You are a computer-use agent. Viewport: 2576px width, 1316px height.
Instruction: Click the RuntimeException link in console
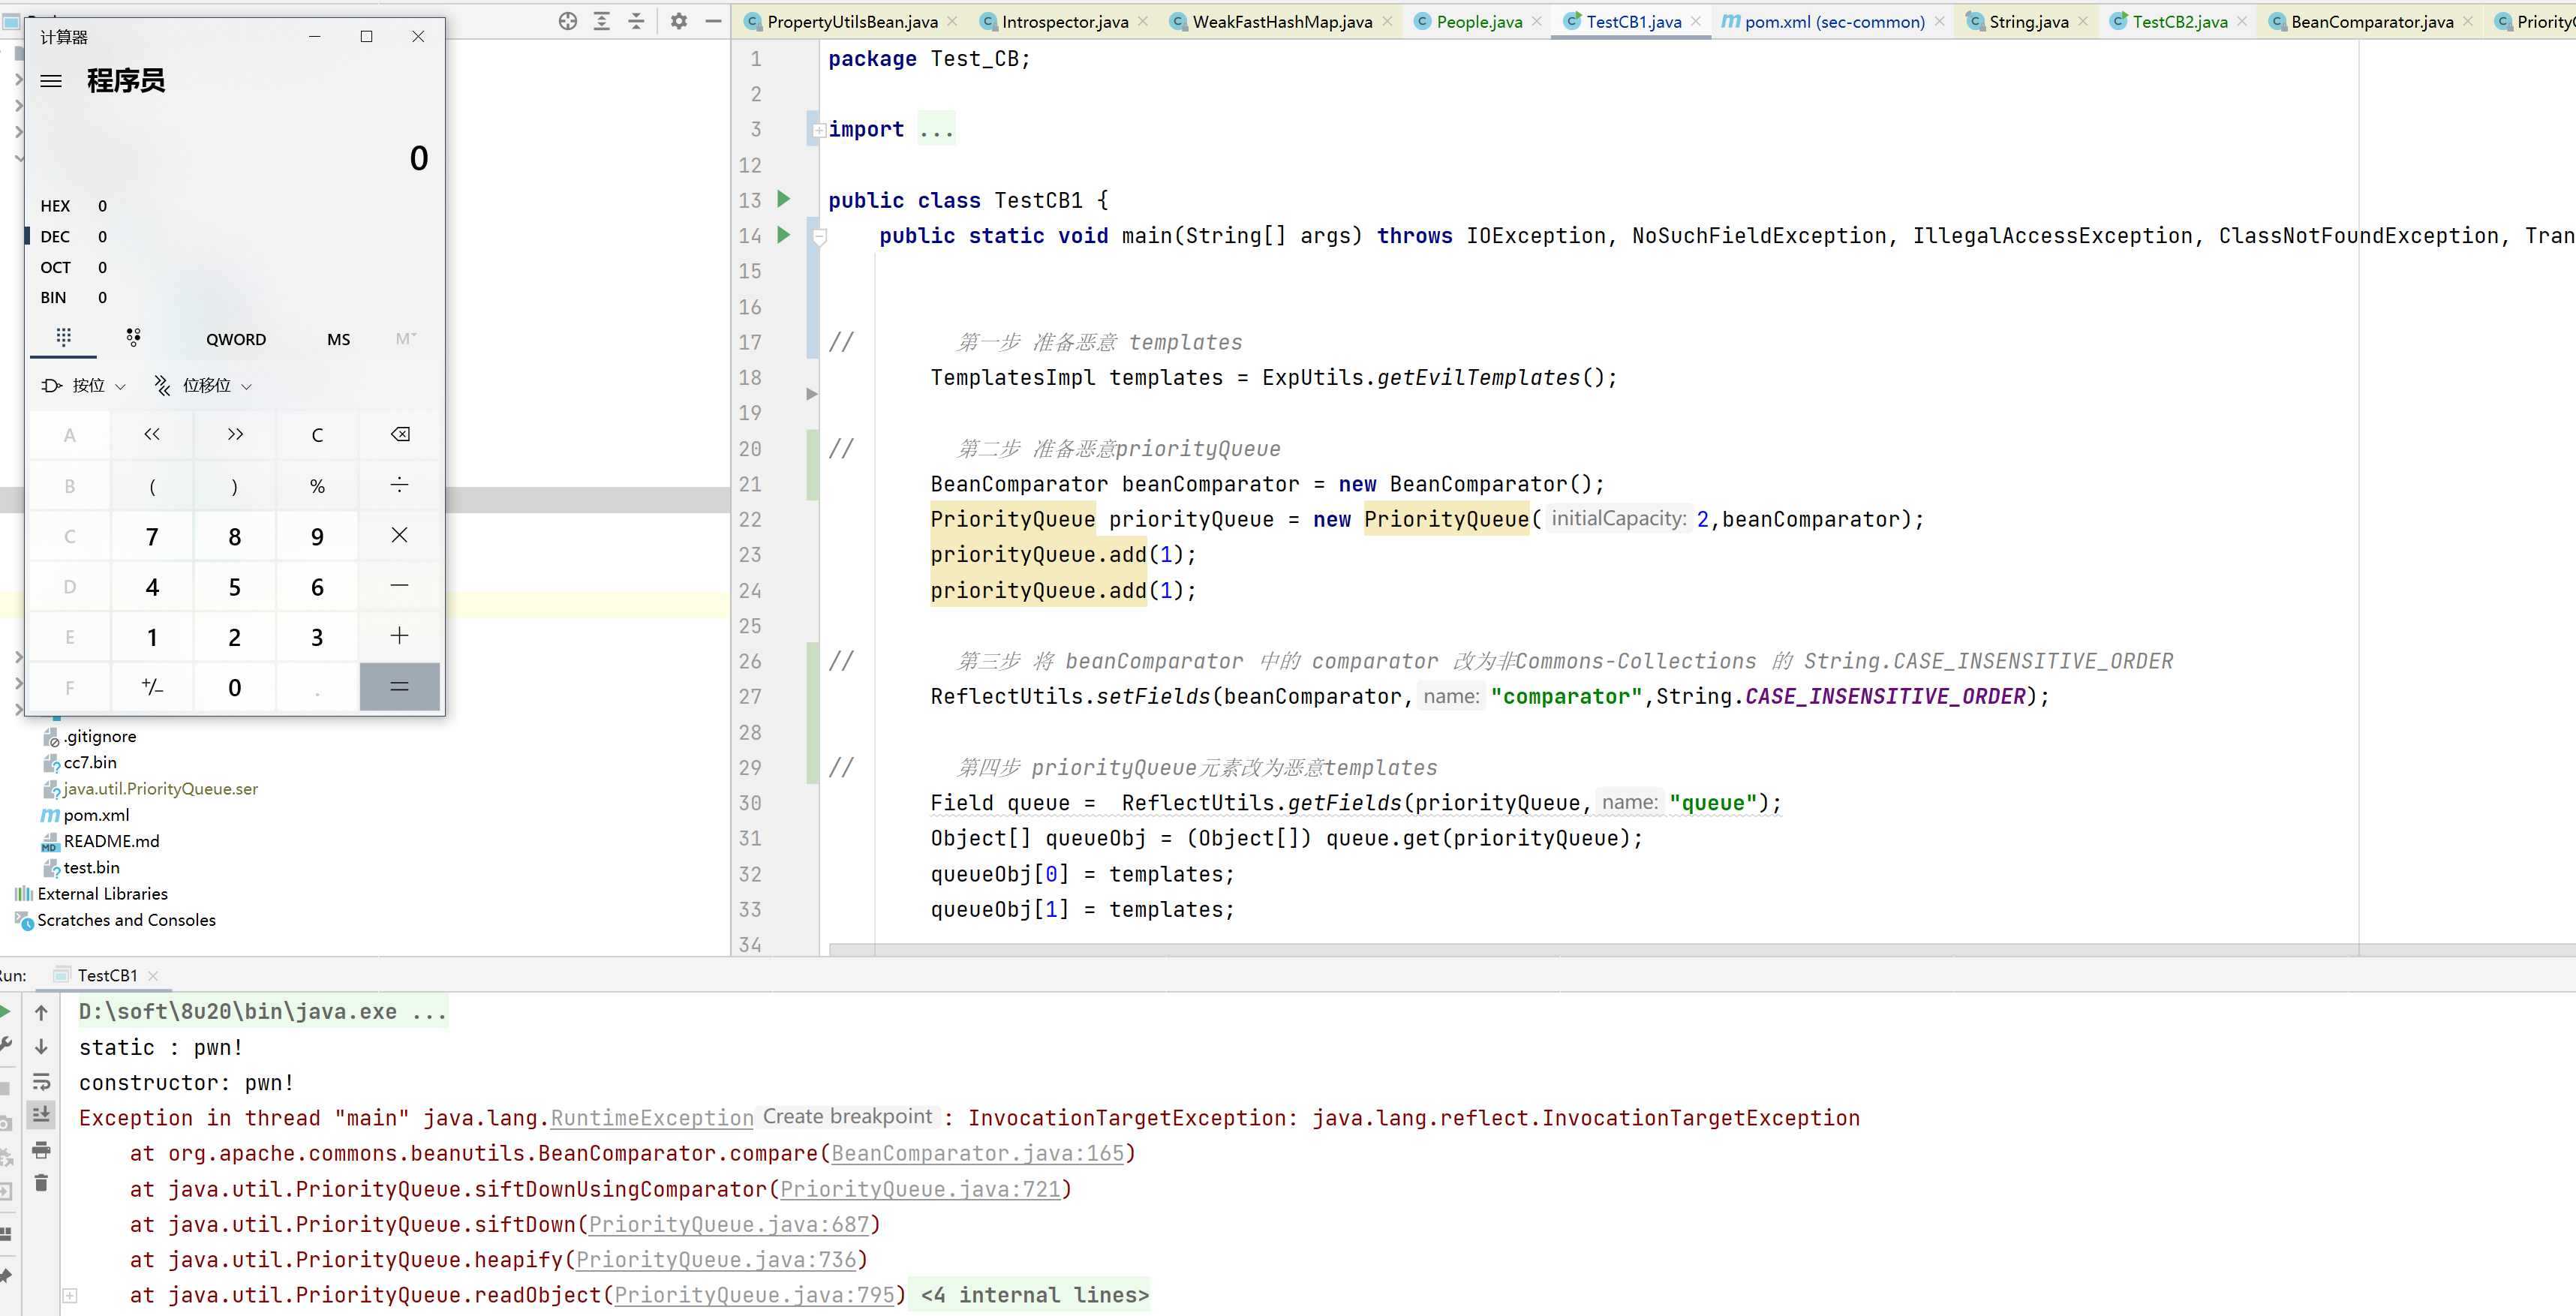[652, 1118]
